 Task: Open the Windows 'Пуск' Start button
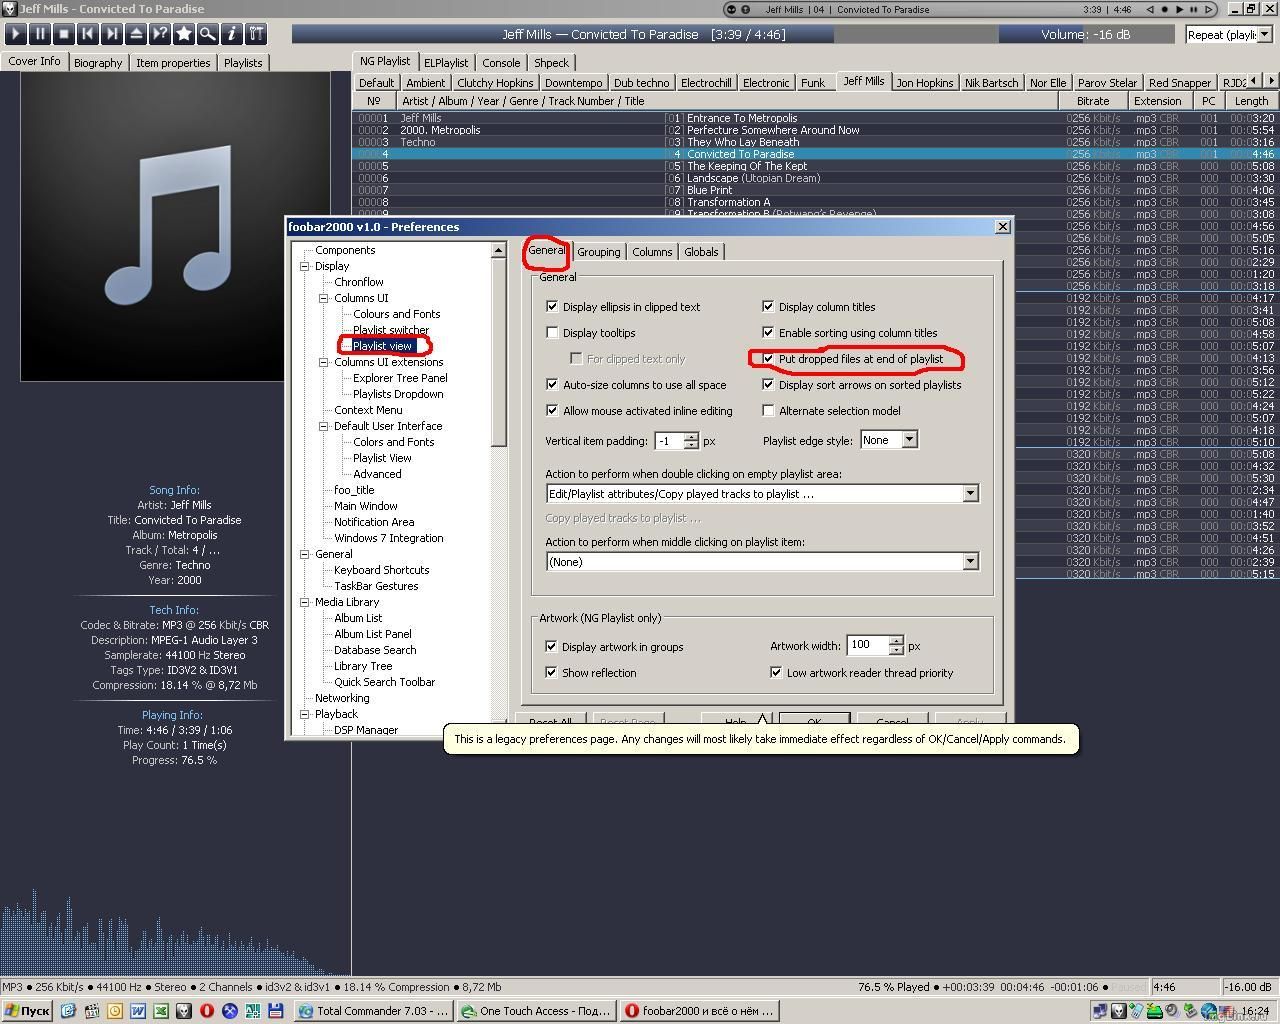click(27, 1011)
